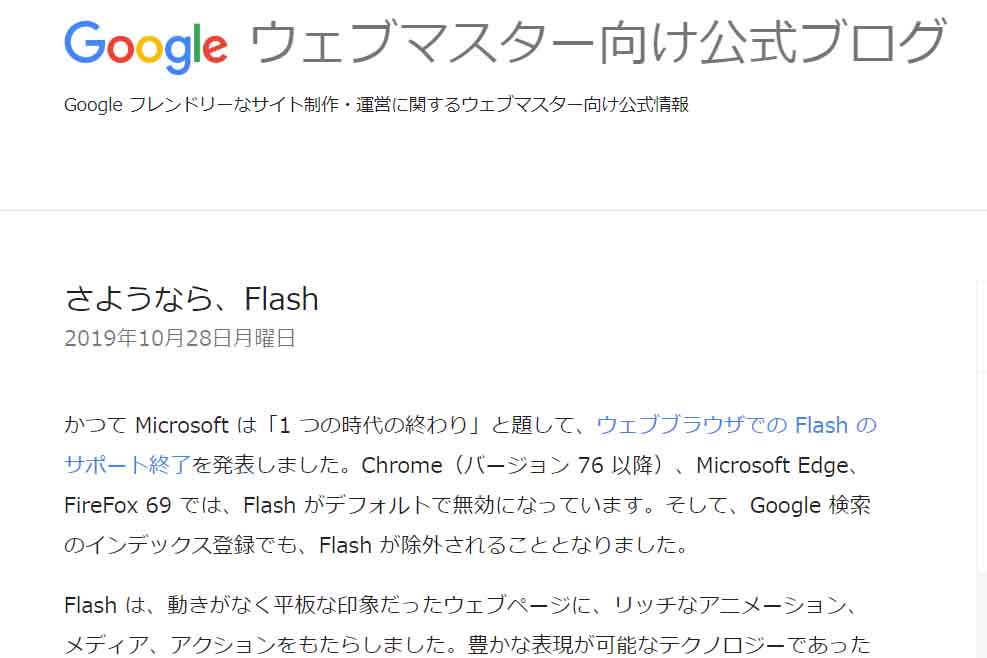The image size is (987, 658).
Task: Open the post title さようなら、Flash
Action: [191, 299]
